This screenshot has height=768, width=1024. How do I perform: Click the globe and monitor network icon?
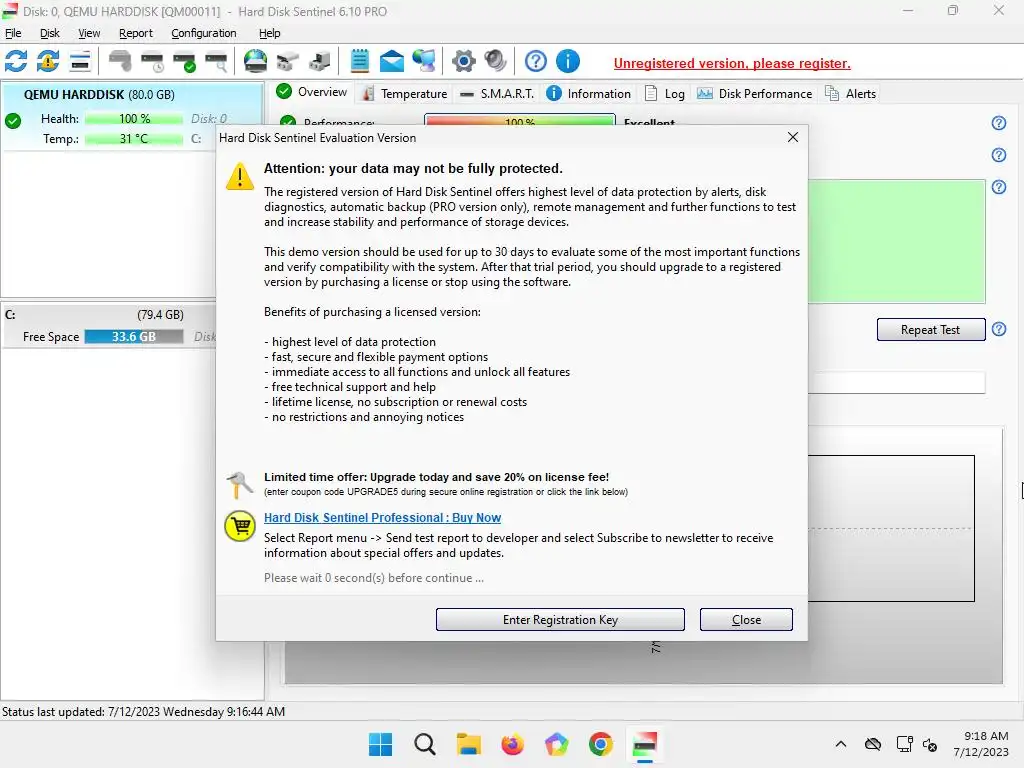(424, 61)
